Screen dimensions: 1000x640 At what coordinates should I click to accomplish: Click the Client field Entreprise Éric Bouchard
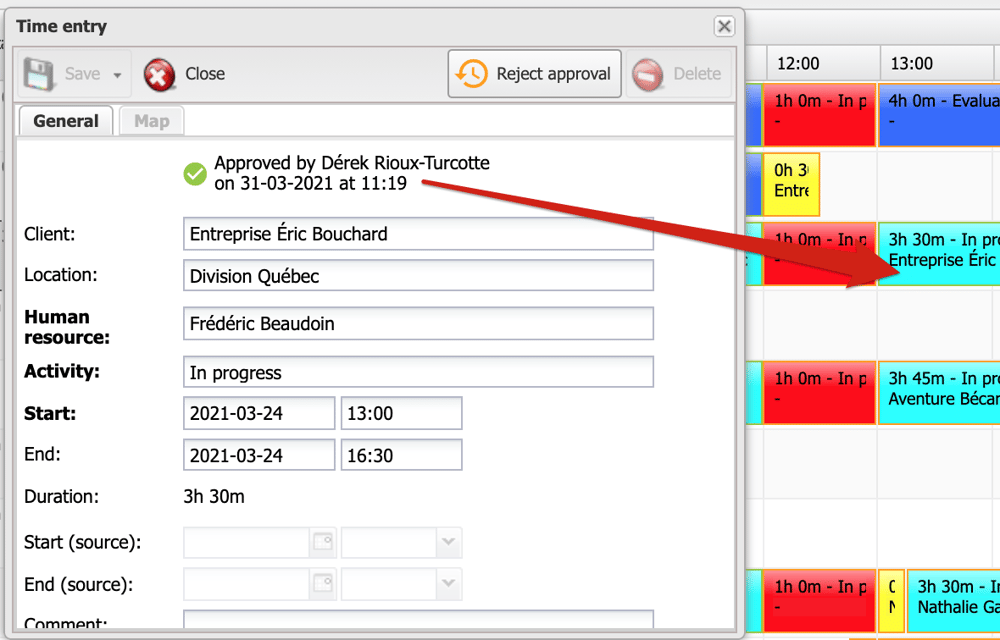tap(418, 234)
